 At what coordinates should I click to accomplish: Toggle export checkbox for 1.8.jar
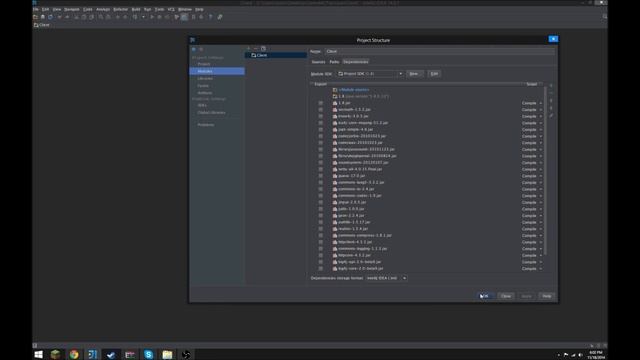[320, 103]
